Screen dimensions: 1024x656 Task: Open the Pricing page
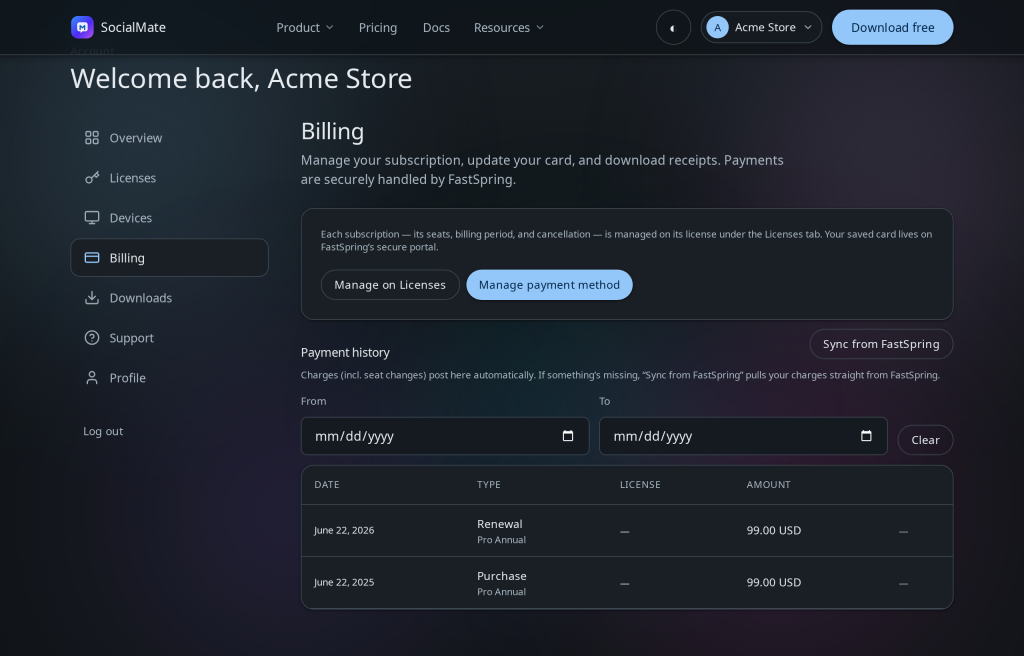click(x=377, y=27)
